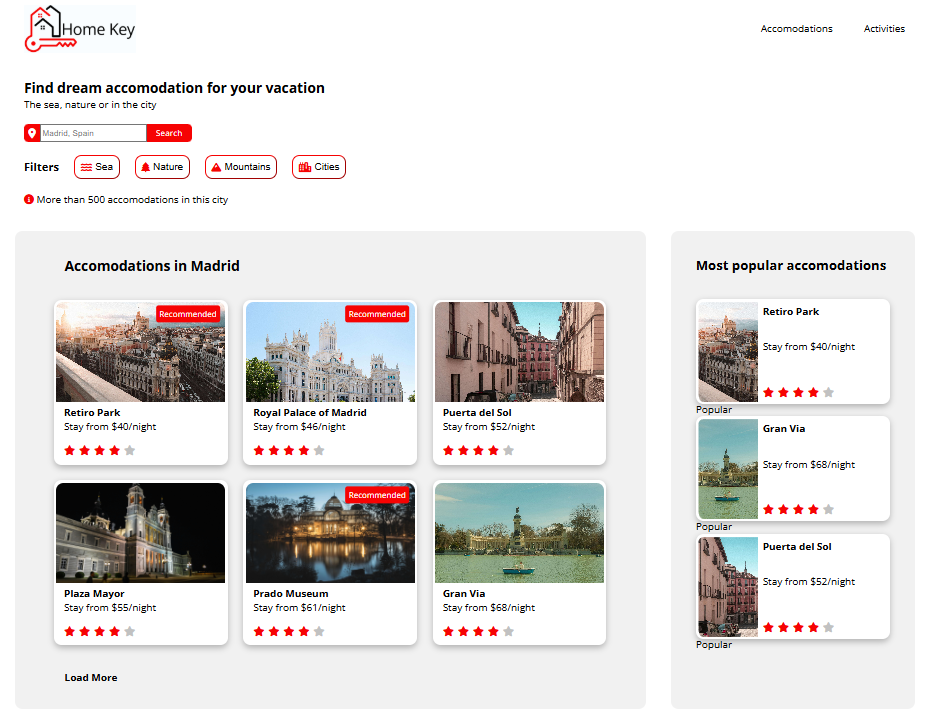This screenshot has width=938, height=721.
Task: Toggle the gray star on Plaza Mayor rating
Action: click(x=127, y=631)
